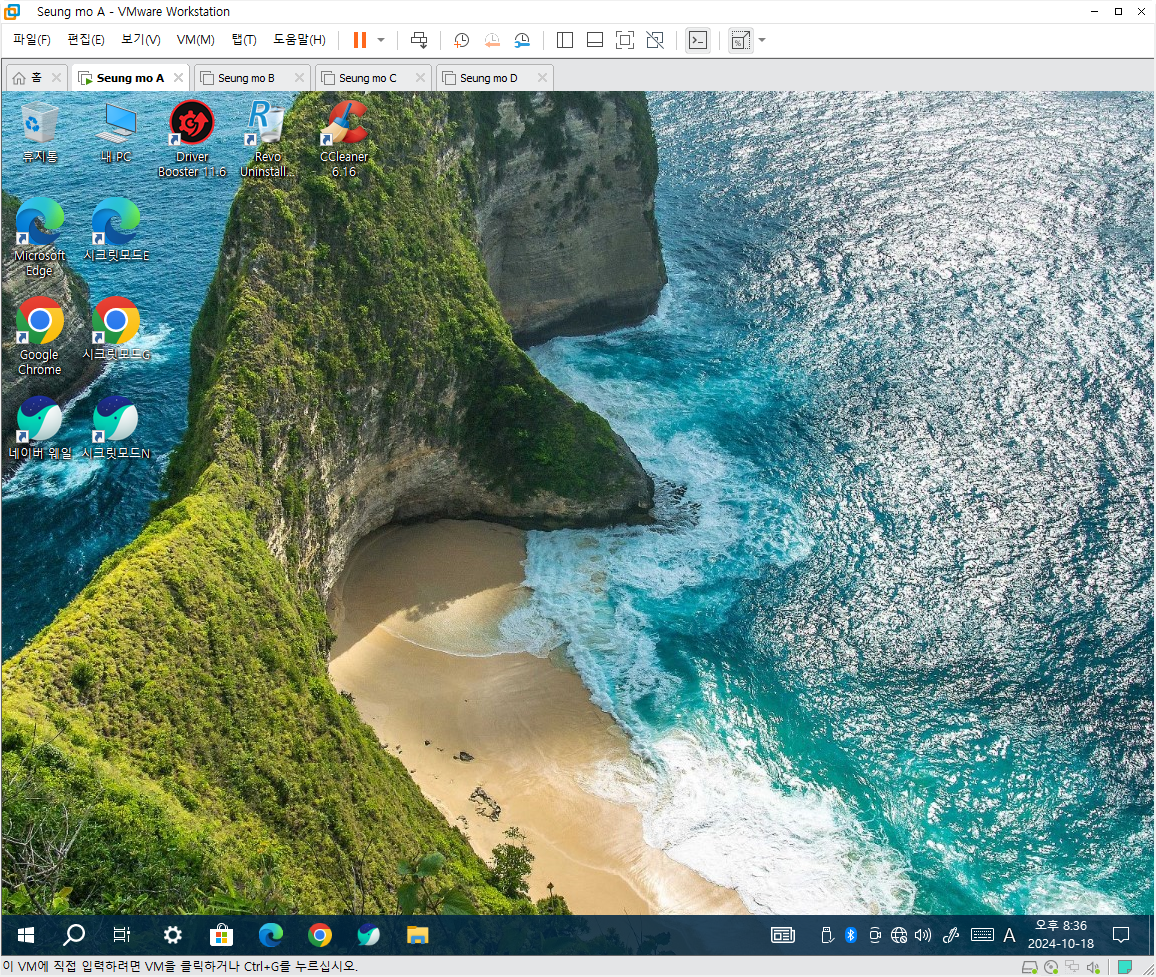Take a snapshot of this virtual machine
Viewport: 1156px width, 977px height.
tap(462, 40)
